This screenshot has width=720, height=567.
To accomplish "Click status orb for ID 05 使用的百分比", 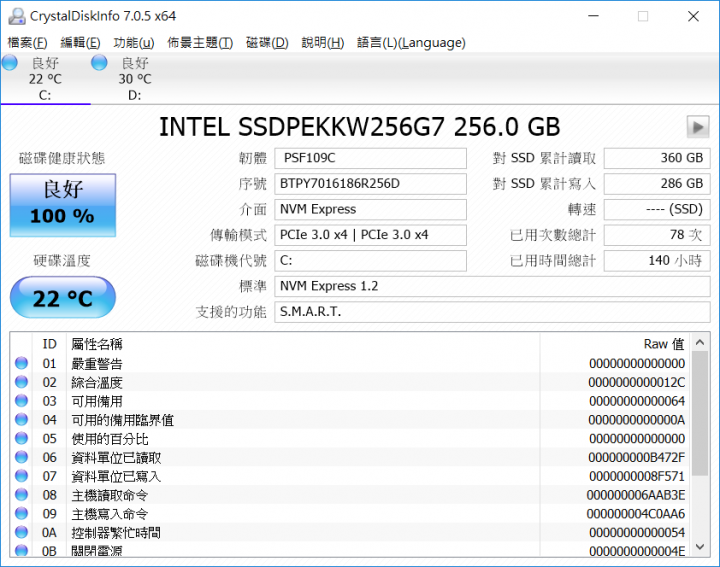I will [21, 438].
